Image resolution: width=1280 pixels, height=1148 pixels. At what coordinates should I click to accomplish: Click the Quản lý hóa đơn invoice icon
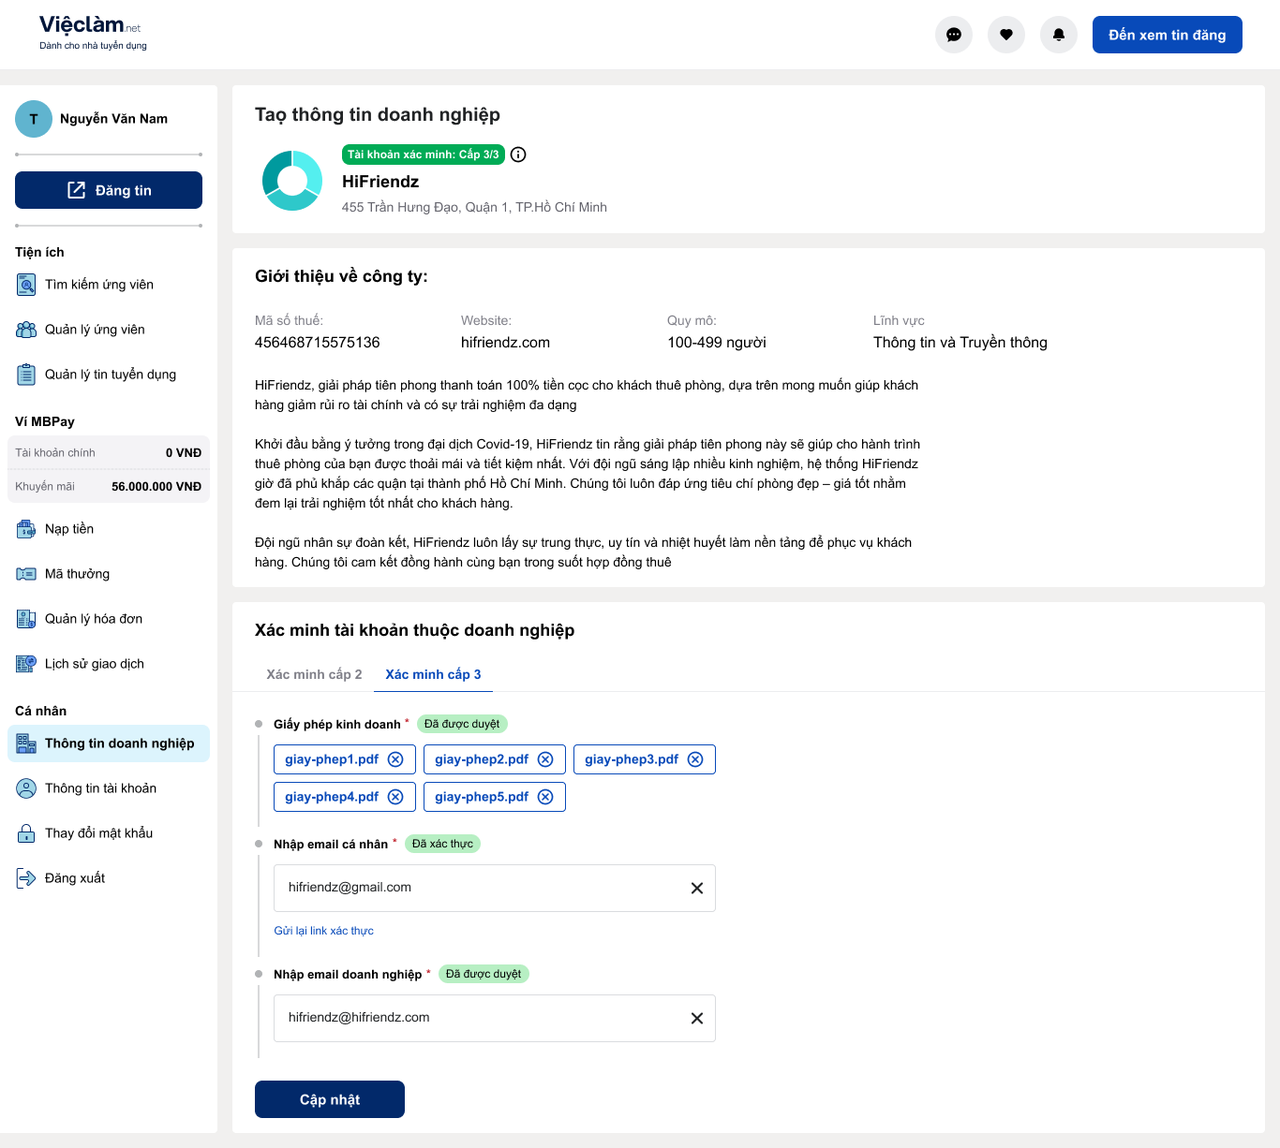(x=26, y=619)
